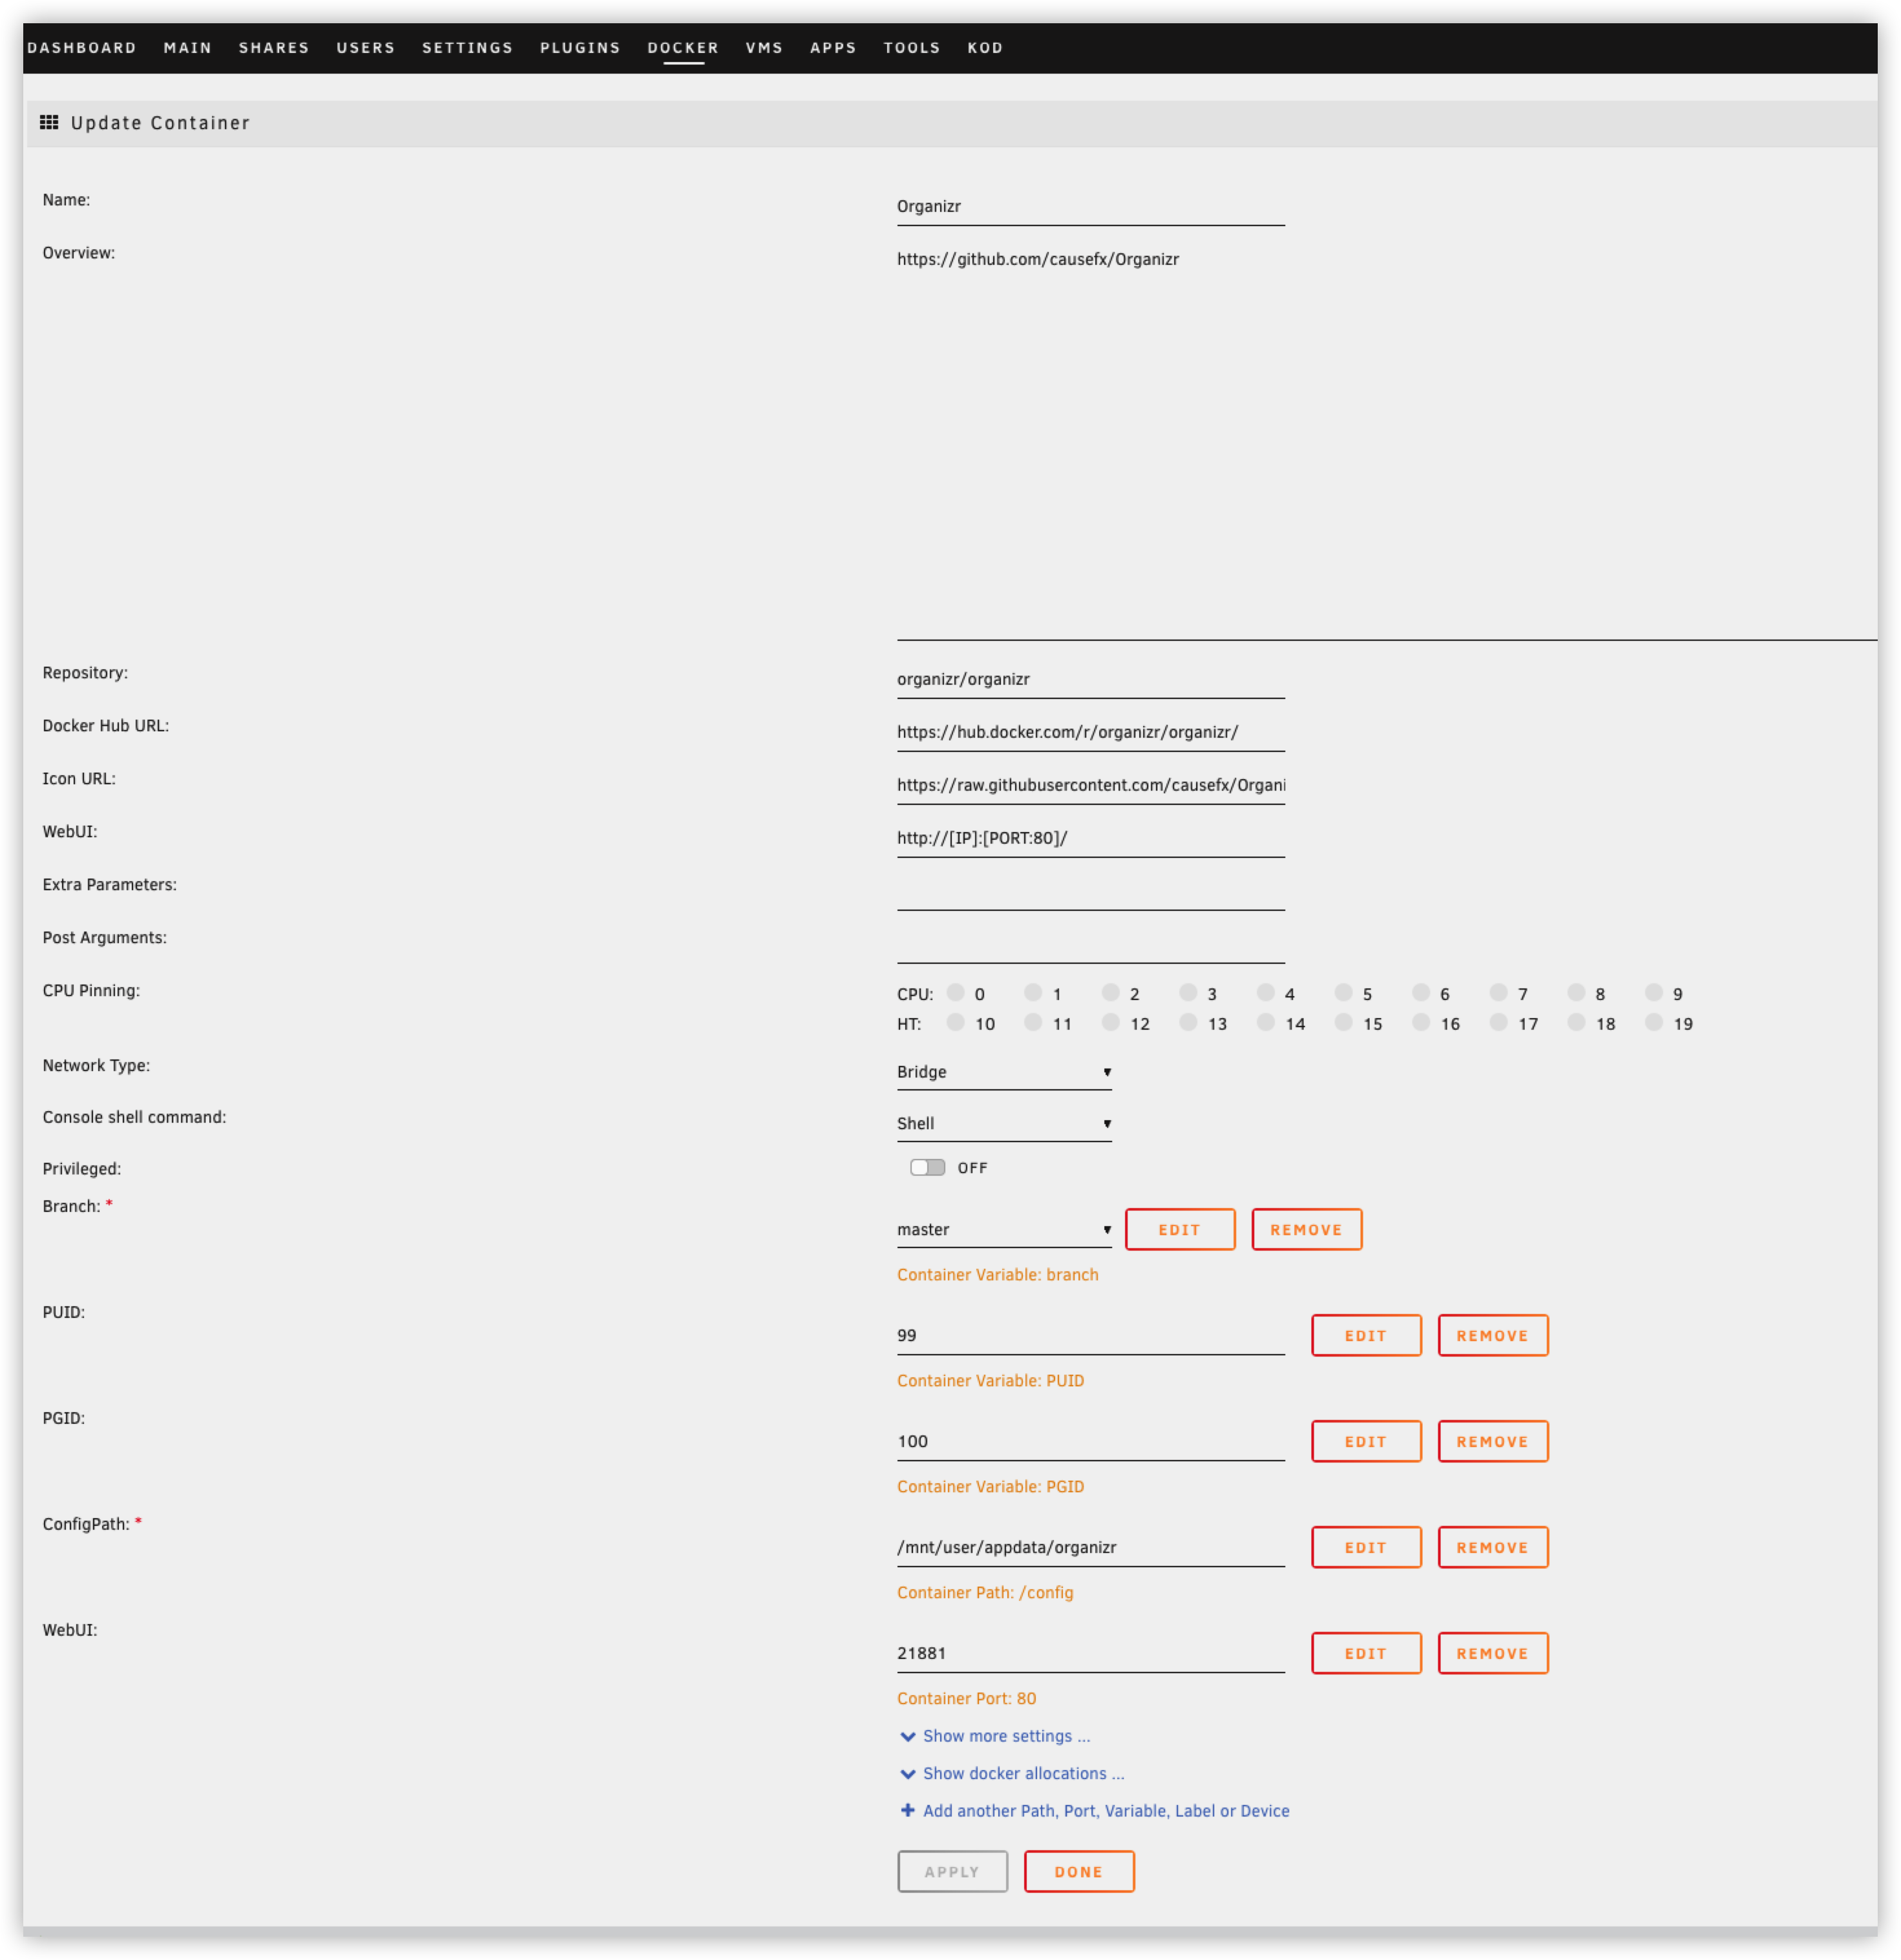Navigate to the SETTINGS menu
Screen dimensions: 1901x1960
pyautogui.click(x=467, y=47)
